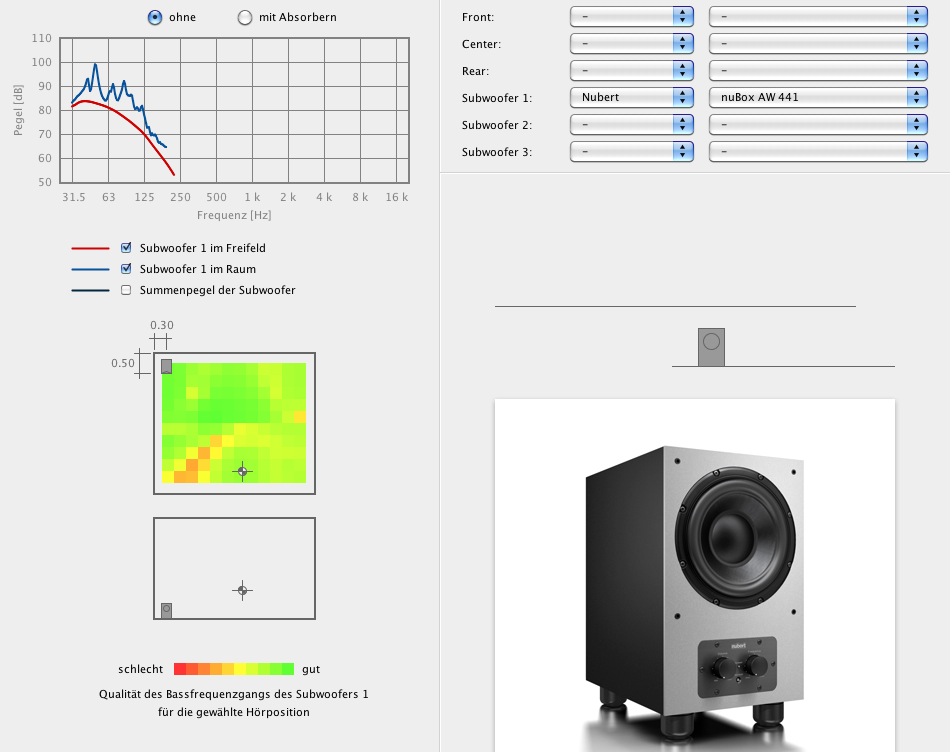This screenshot has width=952, height=752.
Task: Open Subwoofer 1 brand dropdown showing Nubert
Action: point(631,98)
